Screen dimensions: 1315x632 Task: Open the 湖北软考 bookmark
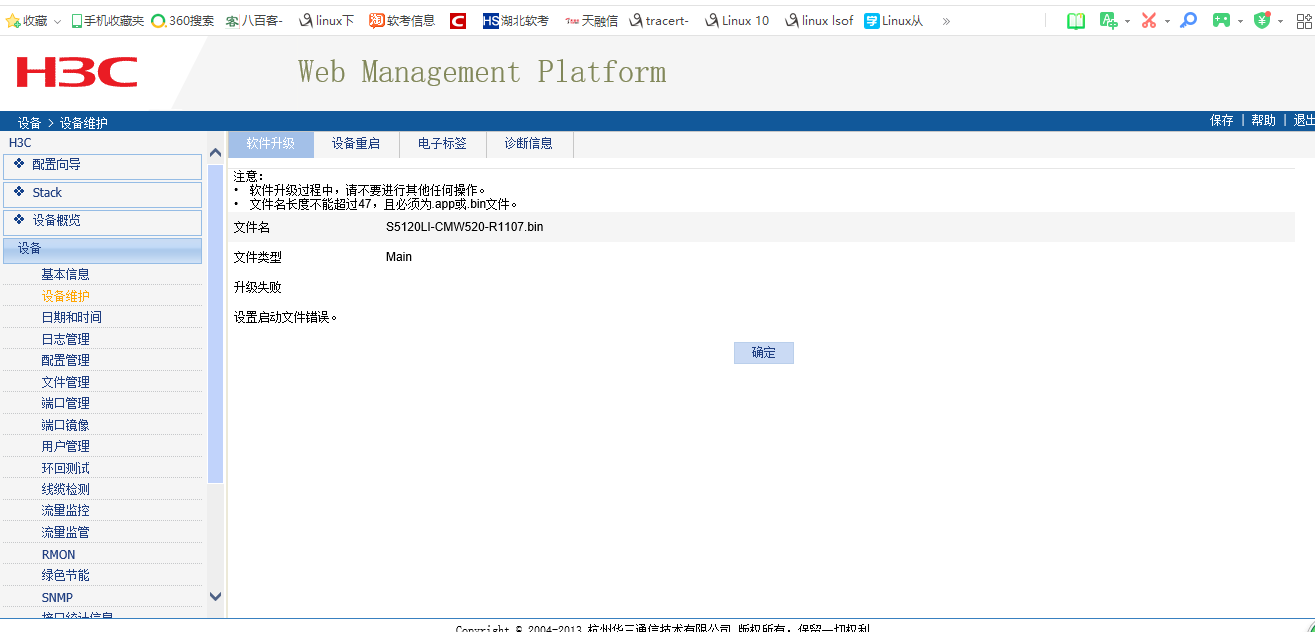click(x=516, y=21)
